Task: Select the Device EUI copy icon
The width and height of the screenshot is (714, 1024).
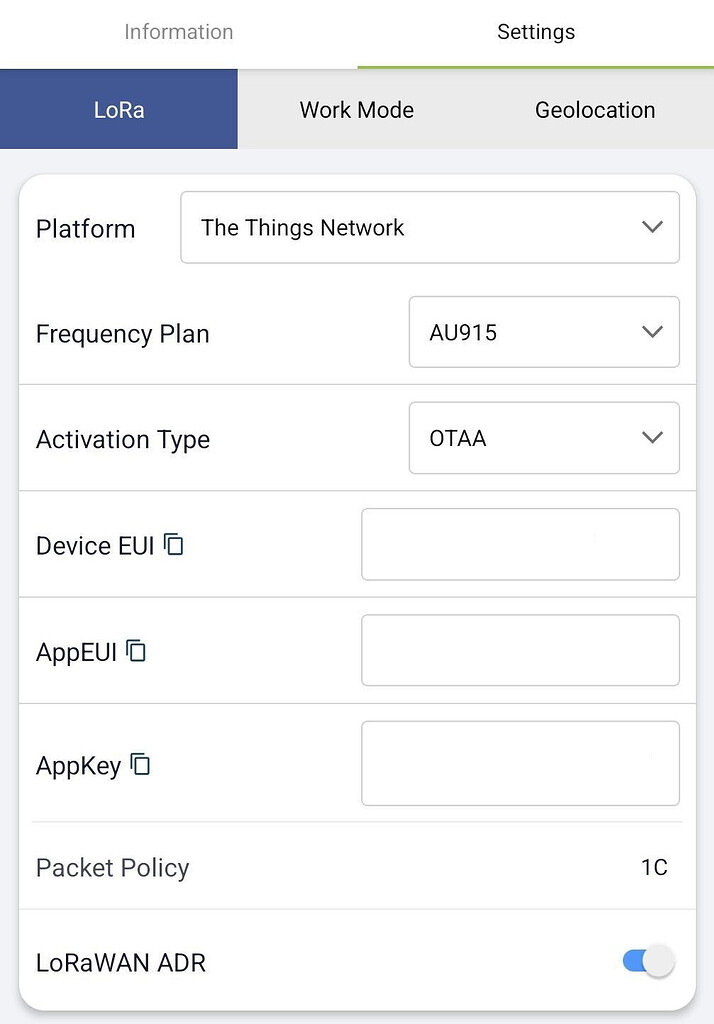Action: tap(173, 543)
